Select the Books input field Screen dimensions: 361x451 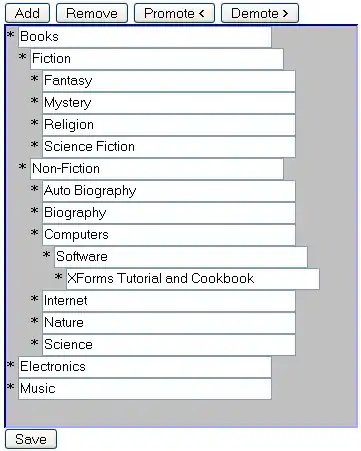click(x=145, y=37)
